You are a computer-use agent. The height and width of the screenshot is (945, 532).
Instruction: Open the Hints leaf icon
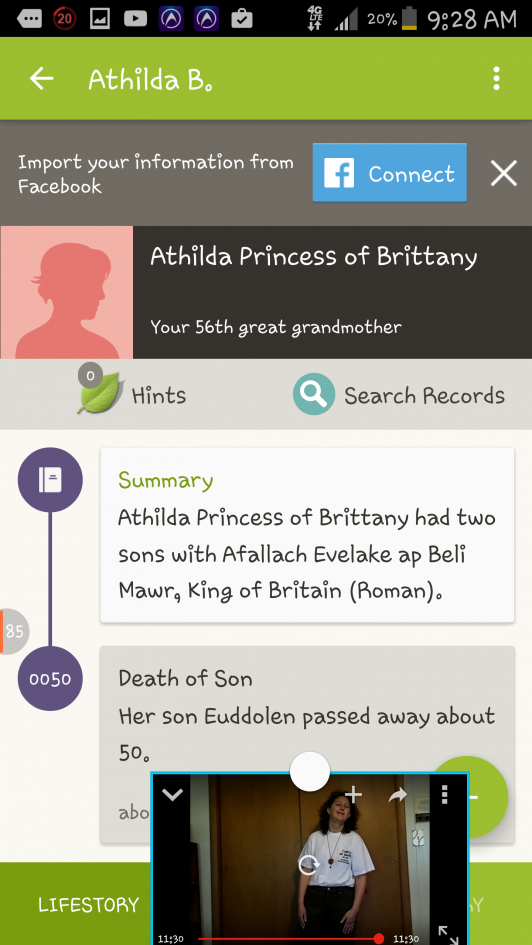(x=99, y=392)
